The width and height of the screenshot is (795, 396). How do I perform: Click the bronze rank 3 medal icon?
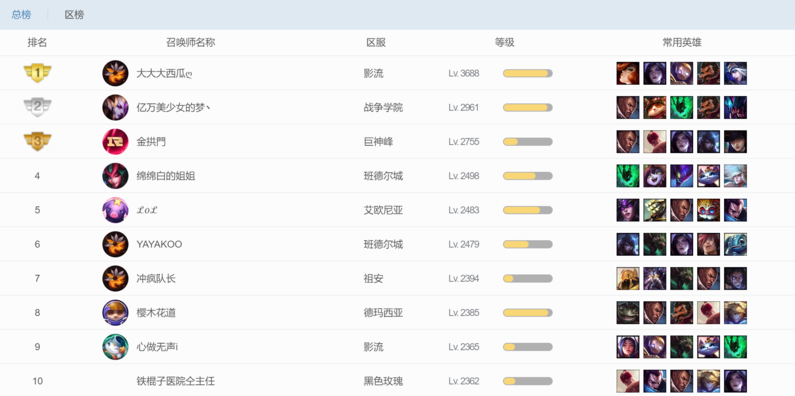point(38,141)
